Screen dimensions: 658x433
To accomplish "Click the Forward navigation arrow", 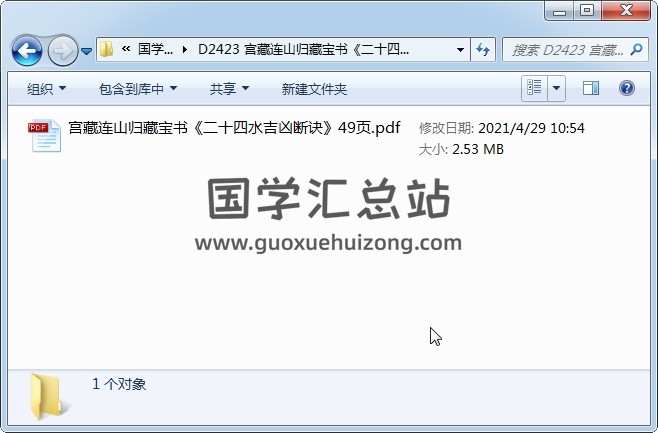I will [x=63, y=51].
